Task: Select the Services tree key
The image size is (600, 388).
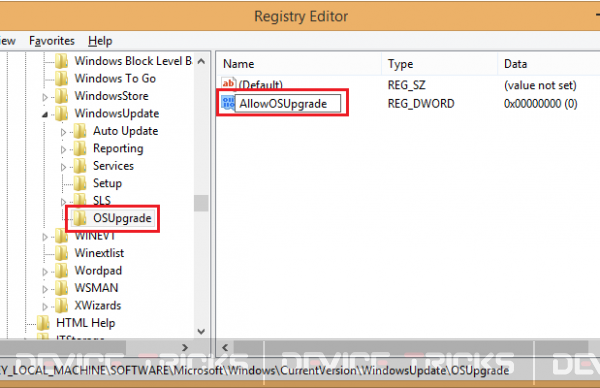Action: pos(113,166)
